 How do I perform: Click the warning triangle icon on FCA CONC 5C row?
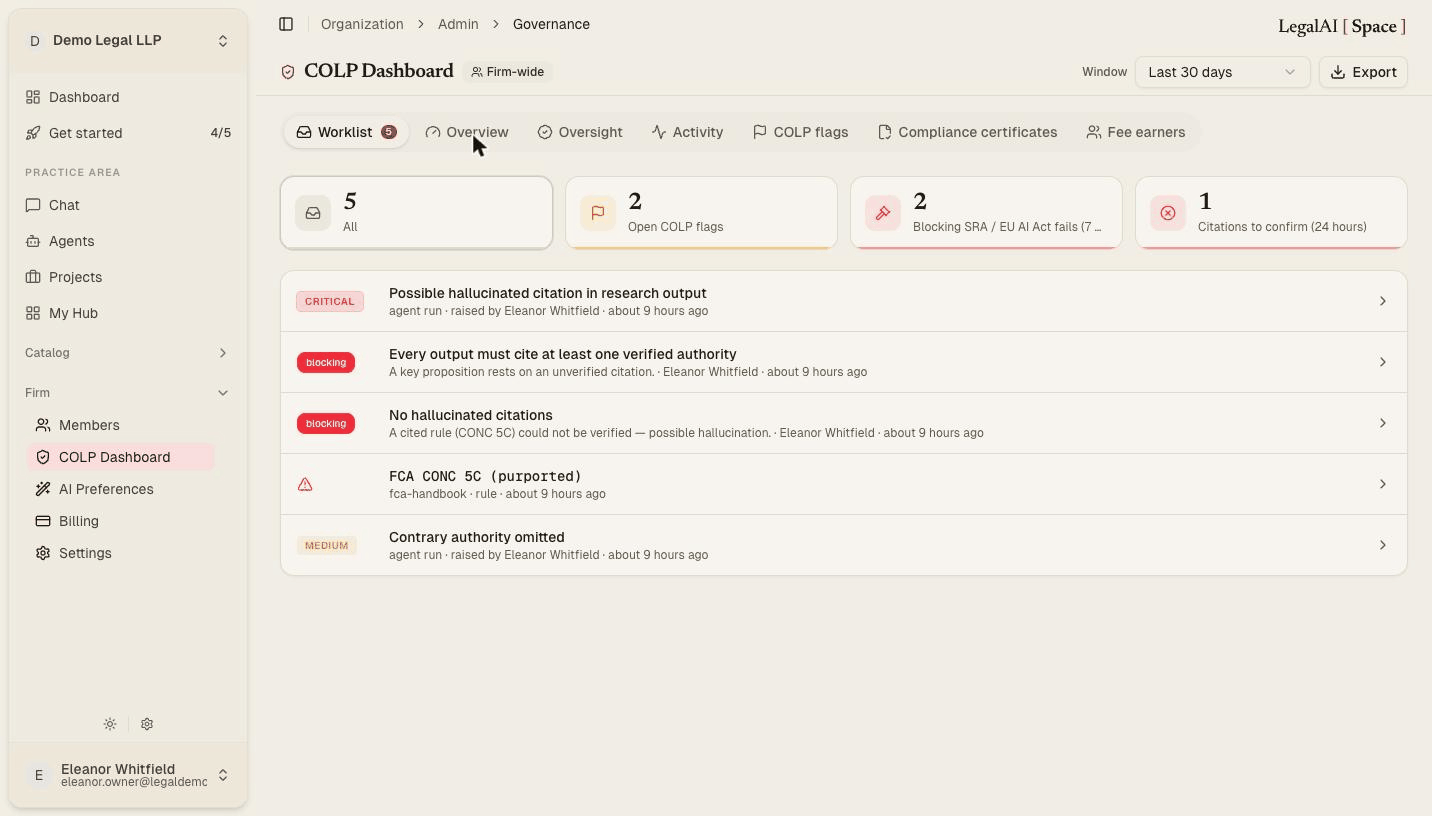[x=305, y=484]
